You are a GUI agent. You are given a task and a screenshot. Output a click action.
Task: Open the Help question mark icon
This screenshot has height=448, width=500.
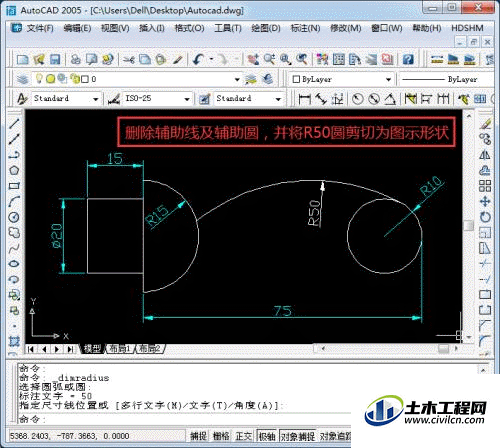[408, 59]
